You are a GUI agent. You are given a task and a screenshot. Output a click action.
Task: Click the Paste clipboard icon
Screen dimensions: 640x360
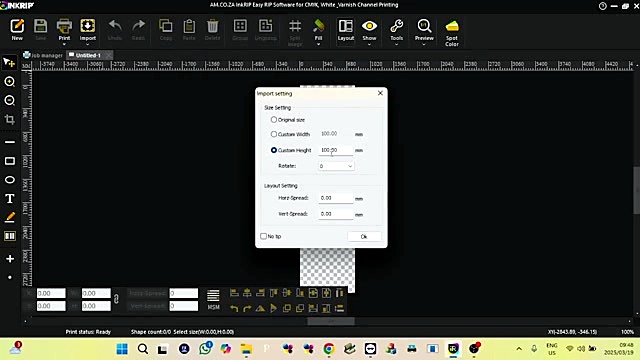(x=189, y=26)
